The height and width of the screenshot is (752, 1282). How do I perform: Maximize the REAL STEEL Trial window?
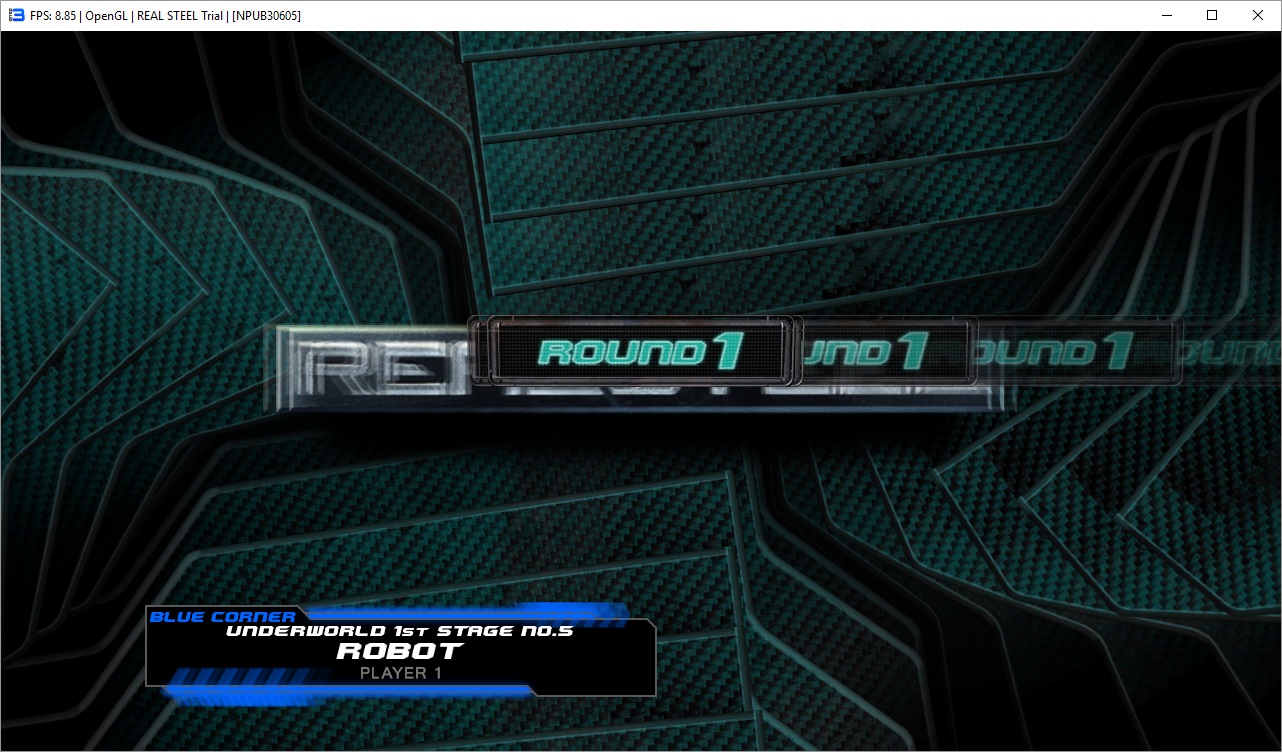pos(1212,15)
